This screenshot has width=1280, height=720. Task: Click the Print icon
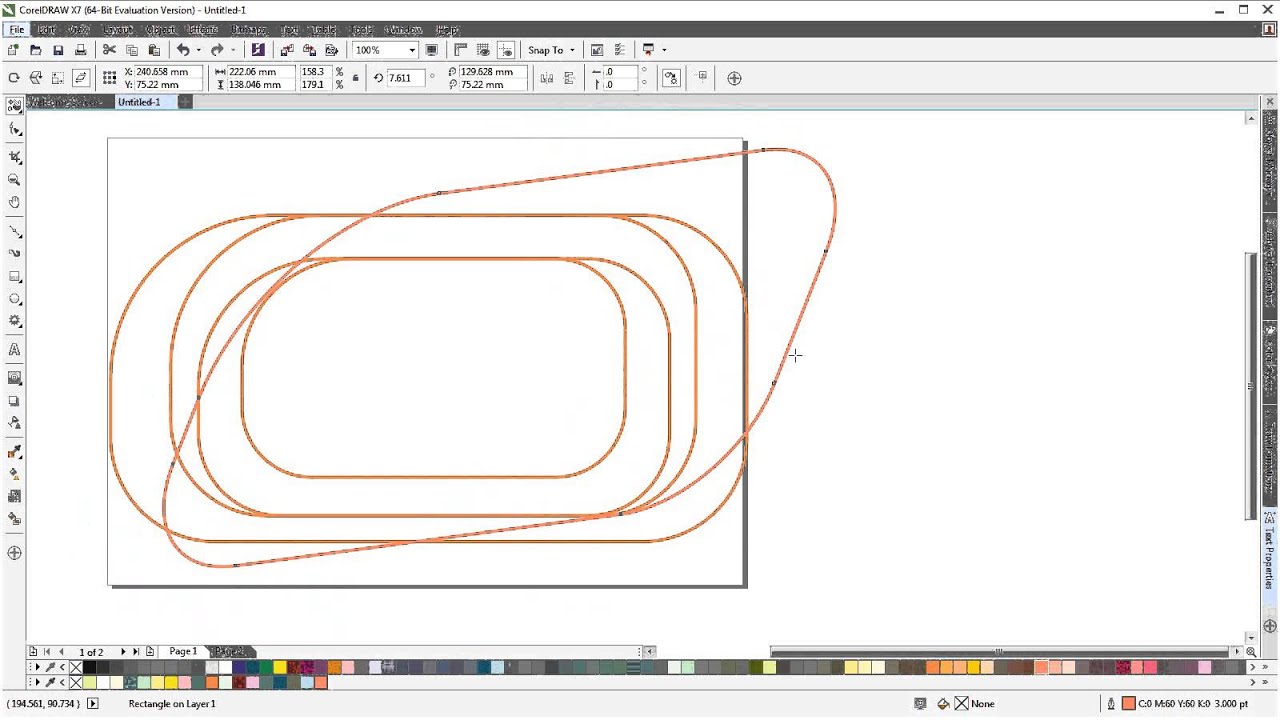pyautogui.click(x=80, y=50)
